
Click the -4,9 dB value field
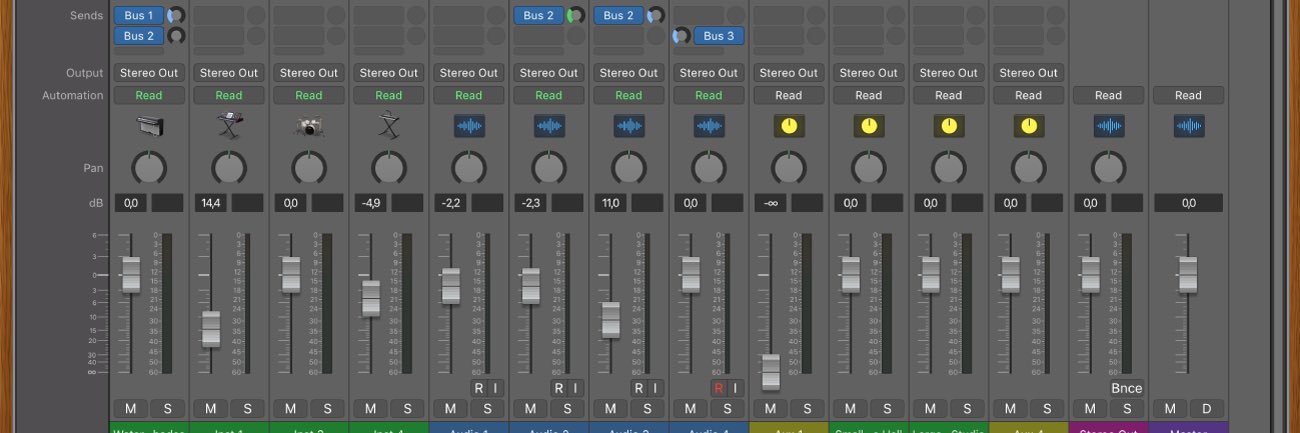(370, 203)
